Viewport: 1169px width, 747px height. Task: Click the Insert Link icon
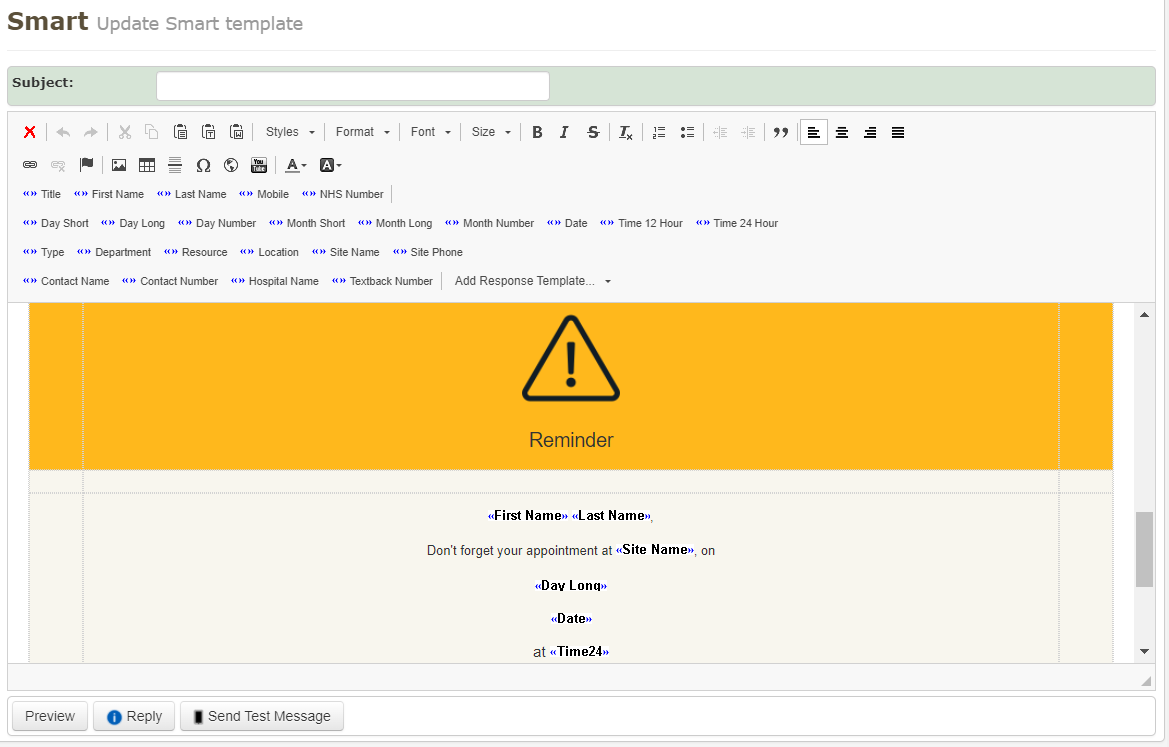coord(30,165)
